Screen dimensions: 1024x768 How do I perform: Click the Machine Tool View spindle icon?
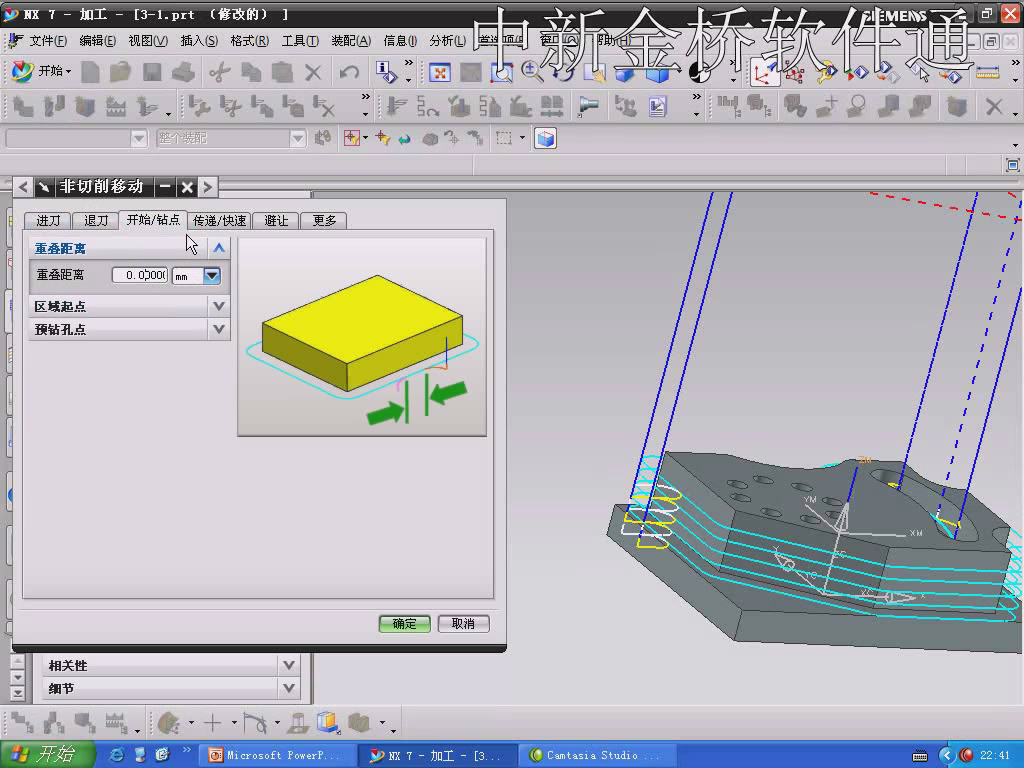click(588, 106)
